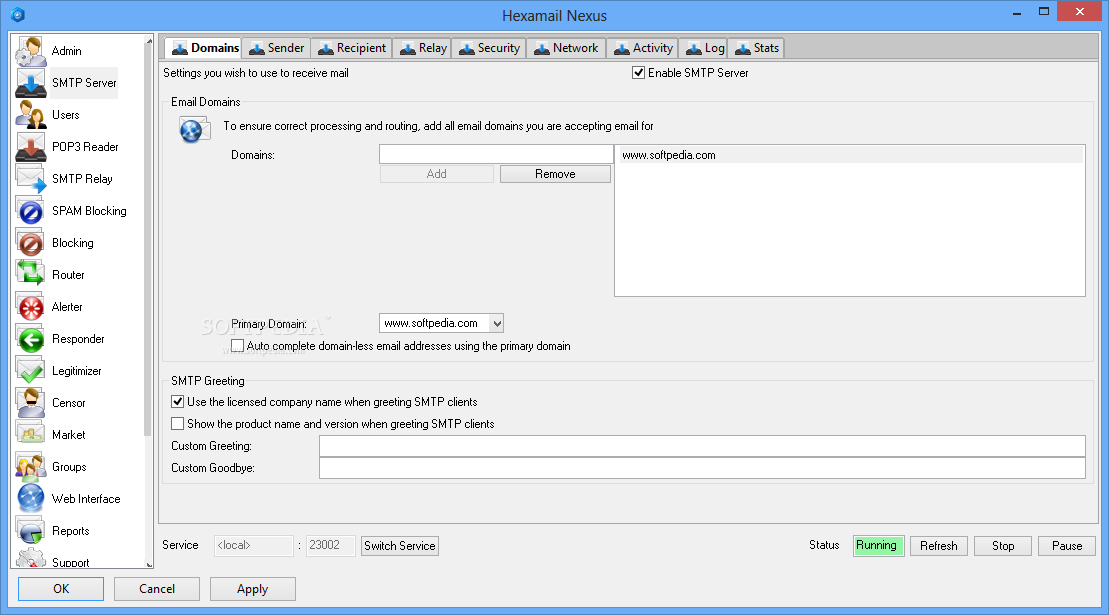Screen dimensions: 1109x615
Task: Click the sidebar scrollbar up arrow
Action: coord(149,41)
